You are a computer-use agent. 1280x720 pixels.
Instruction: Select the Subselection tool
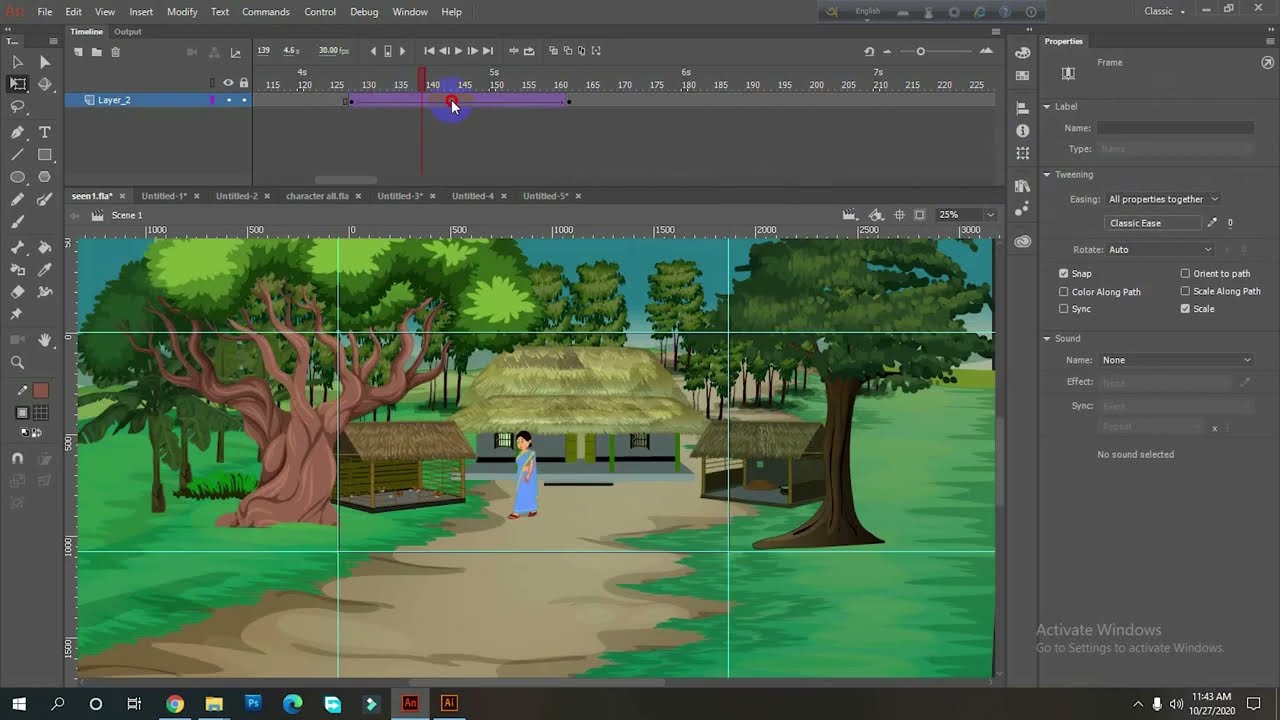(x=44, y=62)
